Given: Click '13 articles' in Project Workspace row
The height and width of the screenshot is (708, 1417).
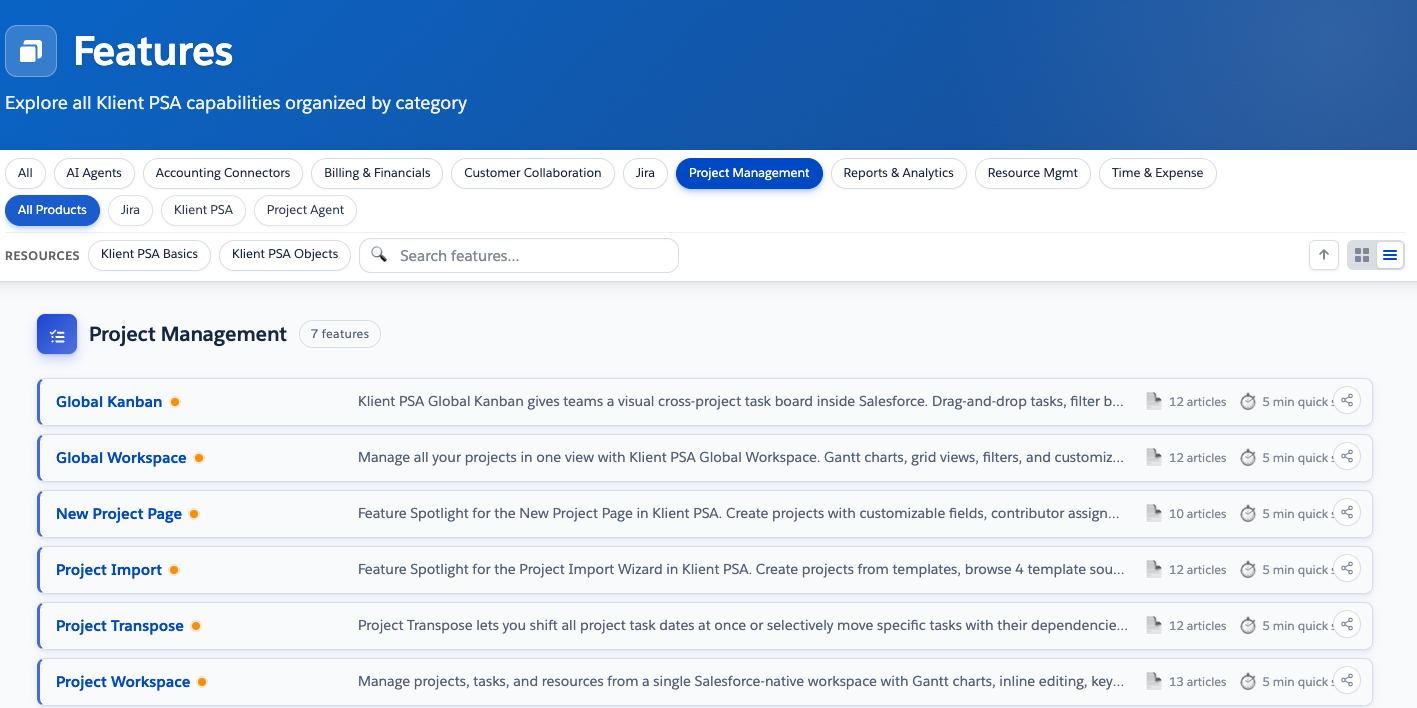Looking at the screenshot, I should (x=1197, y=682).
